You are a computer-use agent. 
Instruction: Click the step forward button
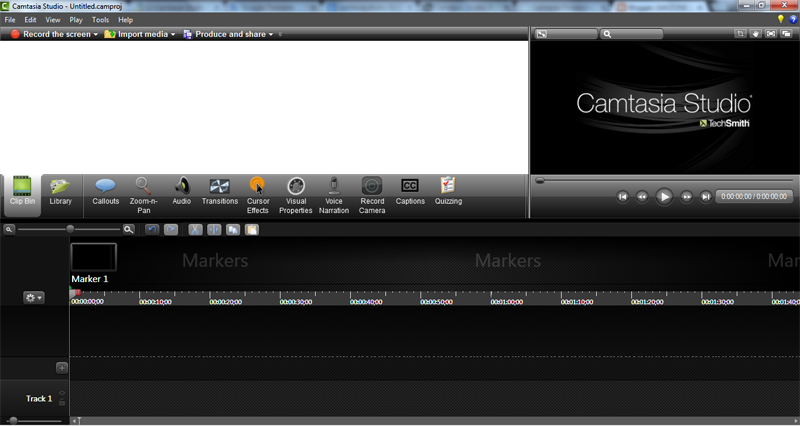click(686, 196)
